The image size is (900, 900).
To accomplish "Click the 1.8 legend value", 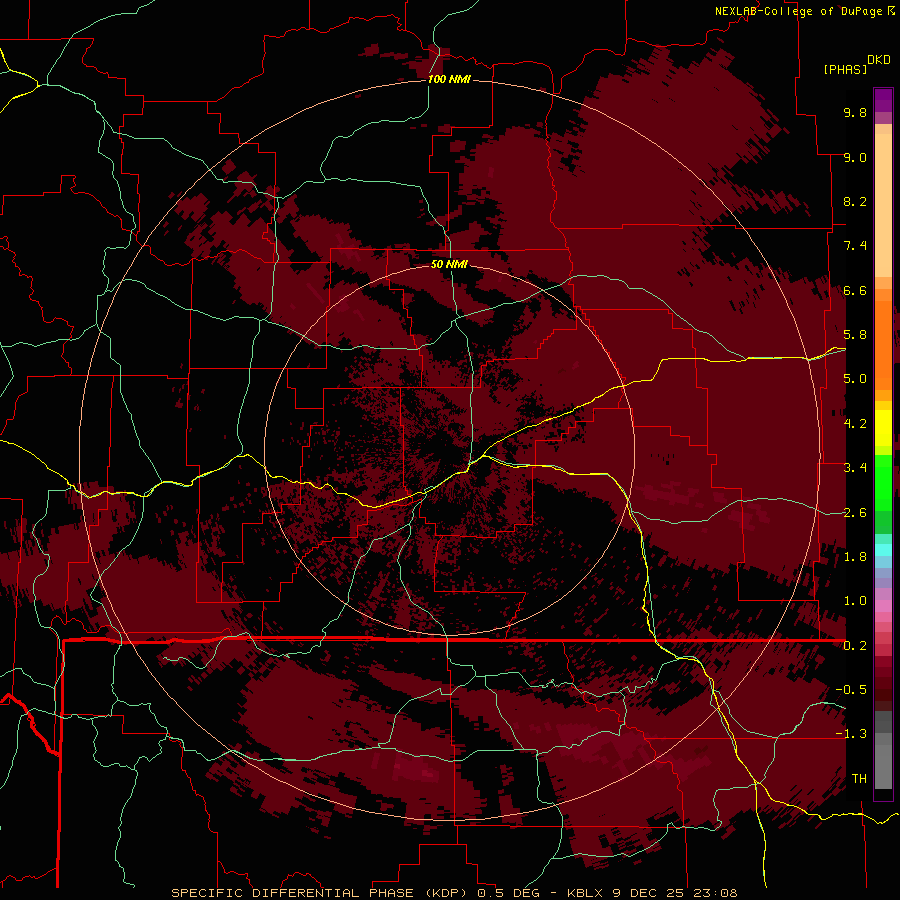I will 855,557.
